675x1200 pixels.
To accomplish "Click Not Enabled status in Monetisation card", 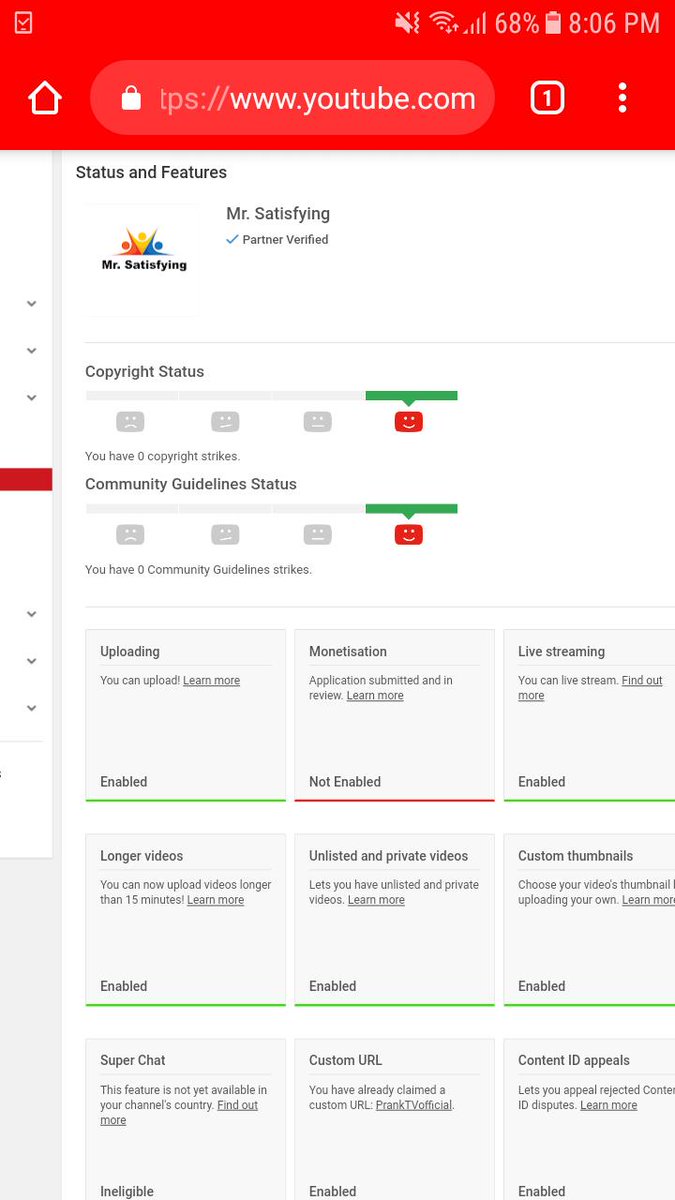I will tap(345, 782).
